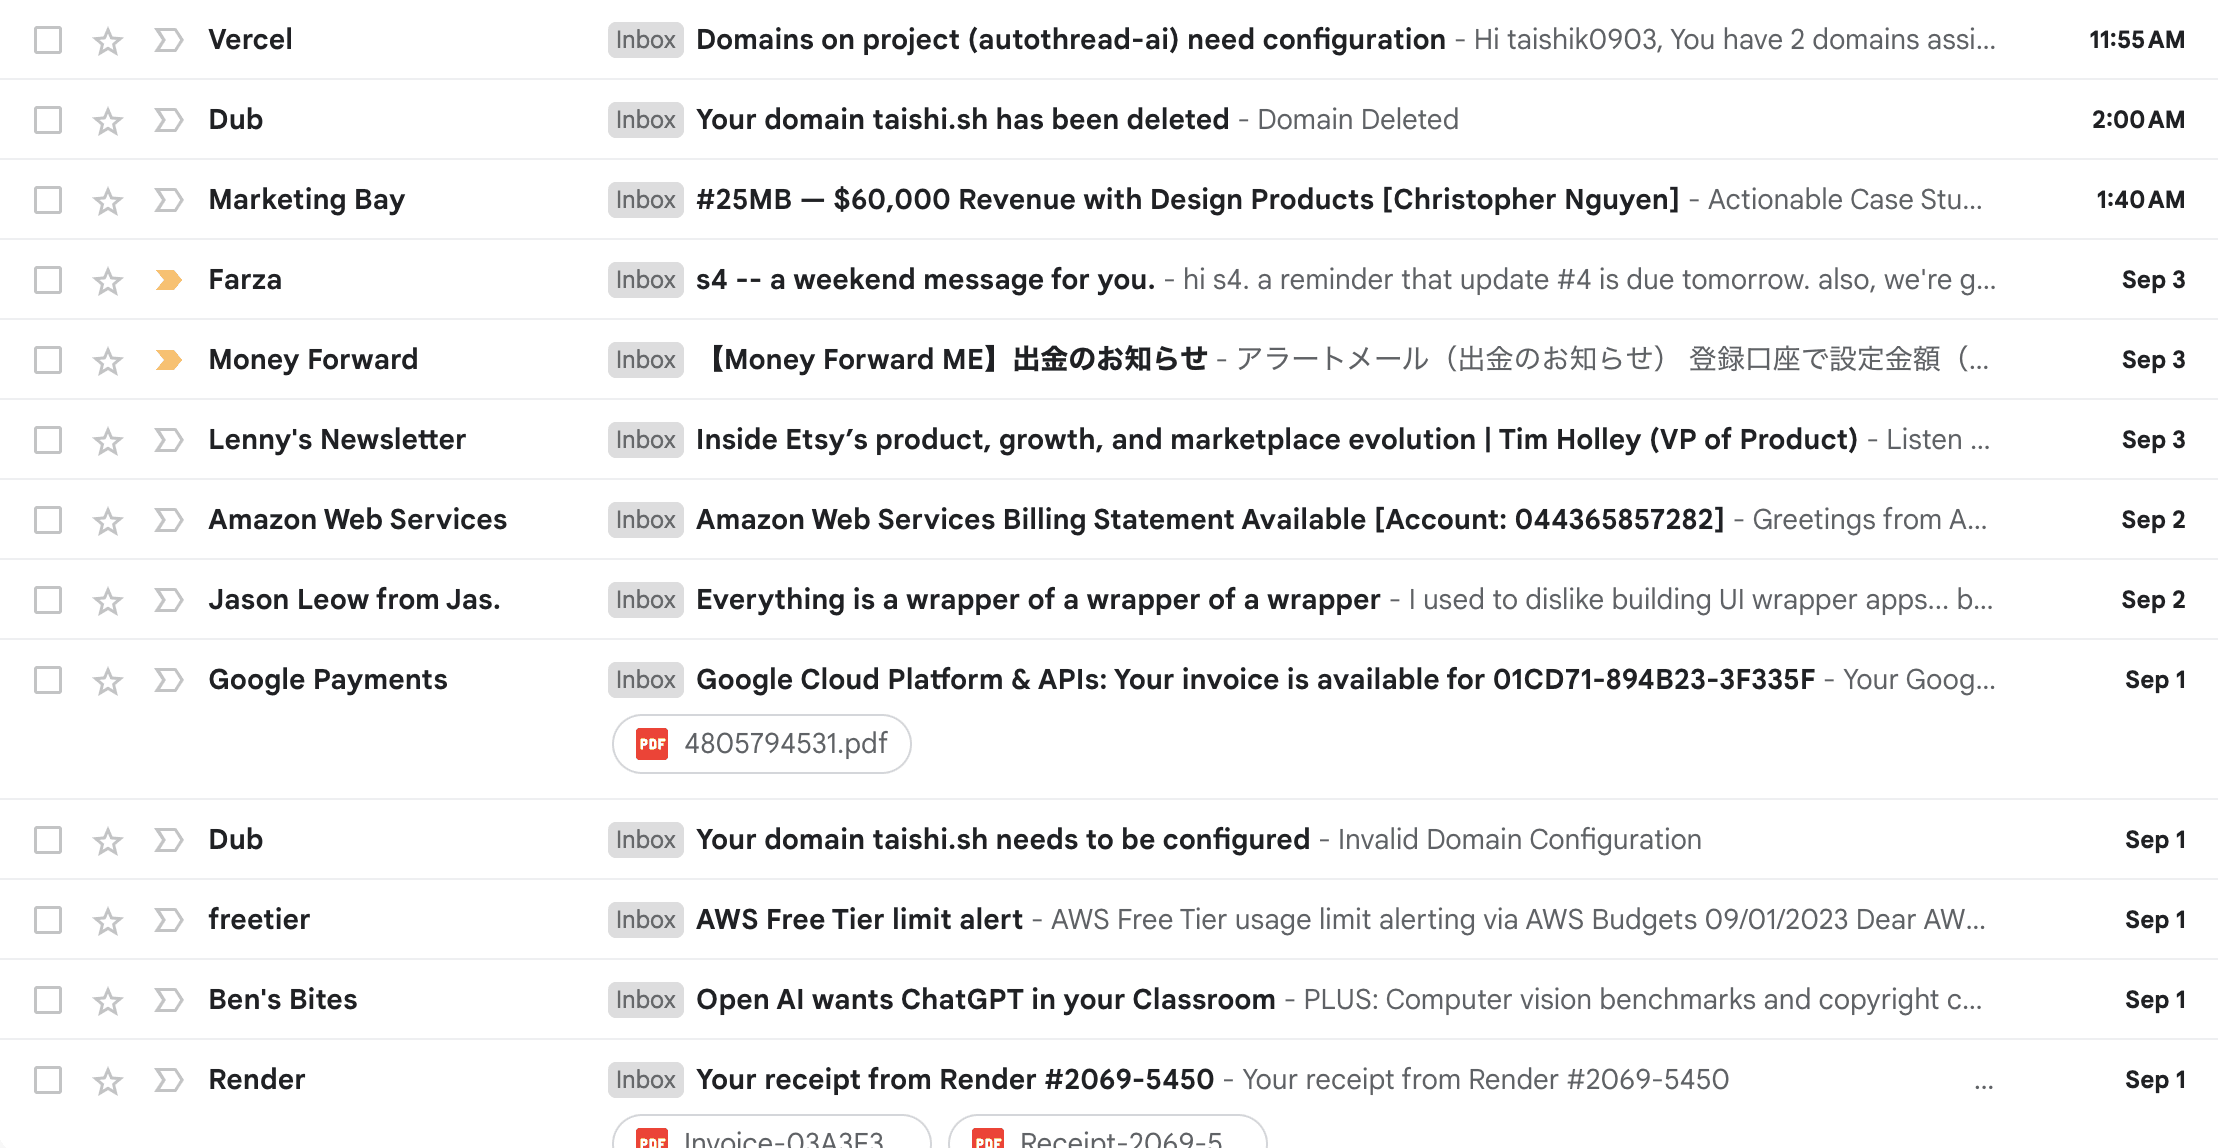This screenshot has height=1148, width=2228.
Task: Star the Lenny's Newsletter email
Action: point(108,441)
